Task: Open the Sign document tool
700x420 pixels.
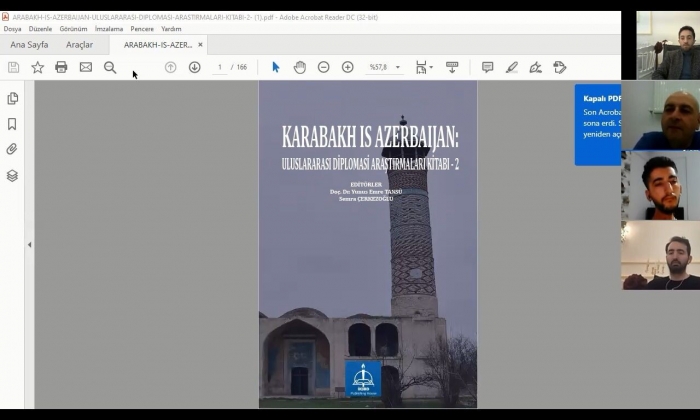Action: click(535, 67)
